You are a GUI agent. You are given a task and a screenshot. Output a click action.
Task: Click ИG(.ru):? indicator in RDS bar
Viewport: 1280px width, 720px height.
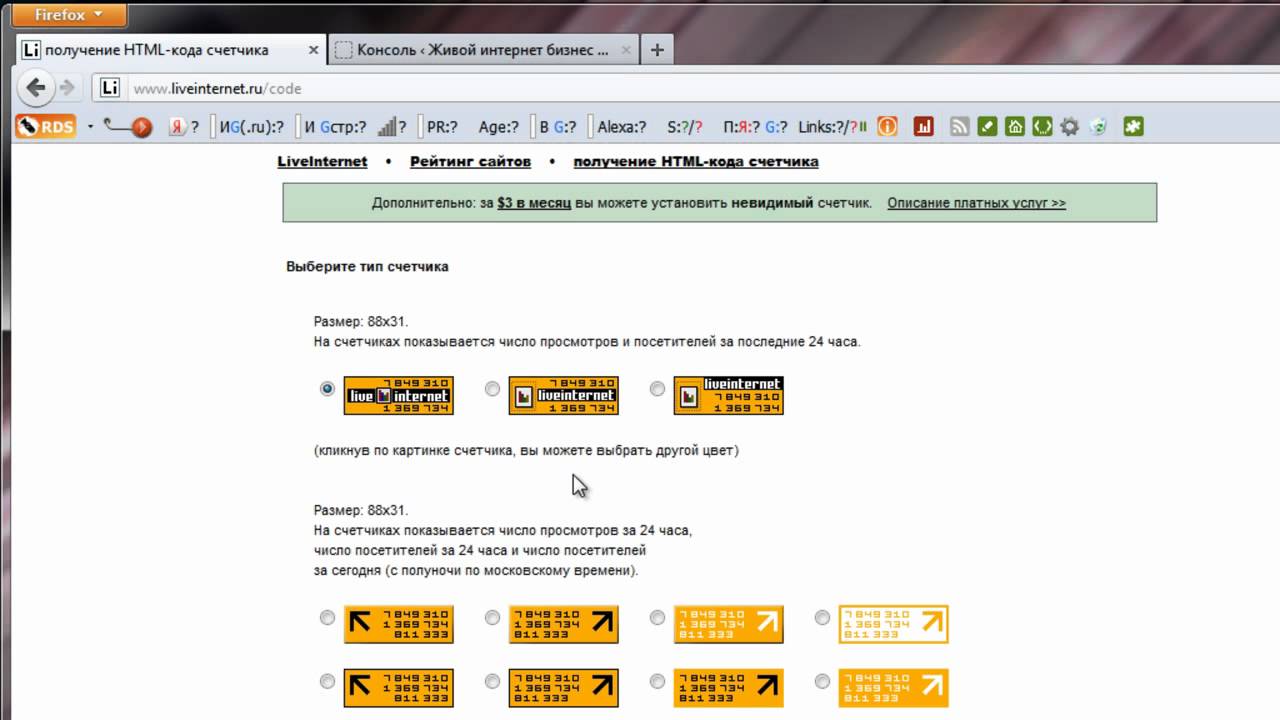pyautogui.click(x=252, y=127)
